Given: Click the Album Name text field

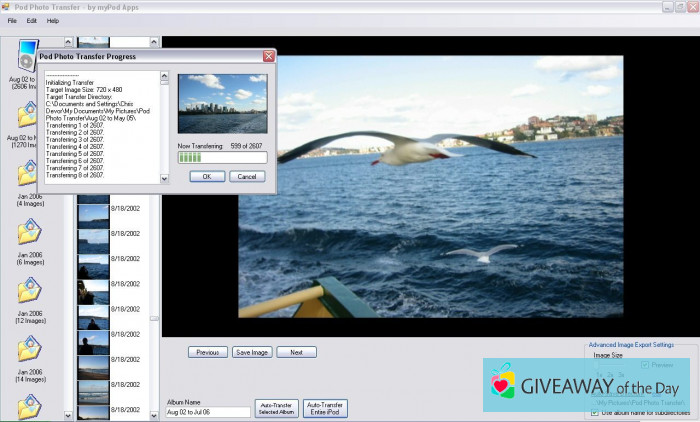Looking at the screenshot, I should pos(208,411).
